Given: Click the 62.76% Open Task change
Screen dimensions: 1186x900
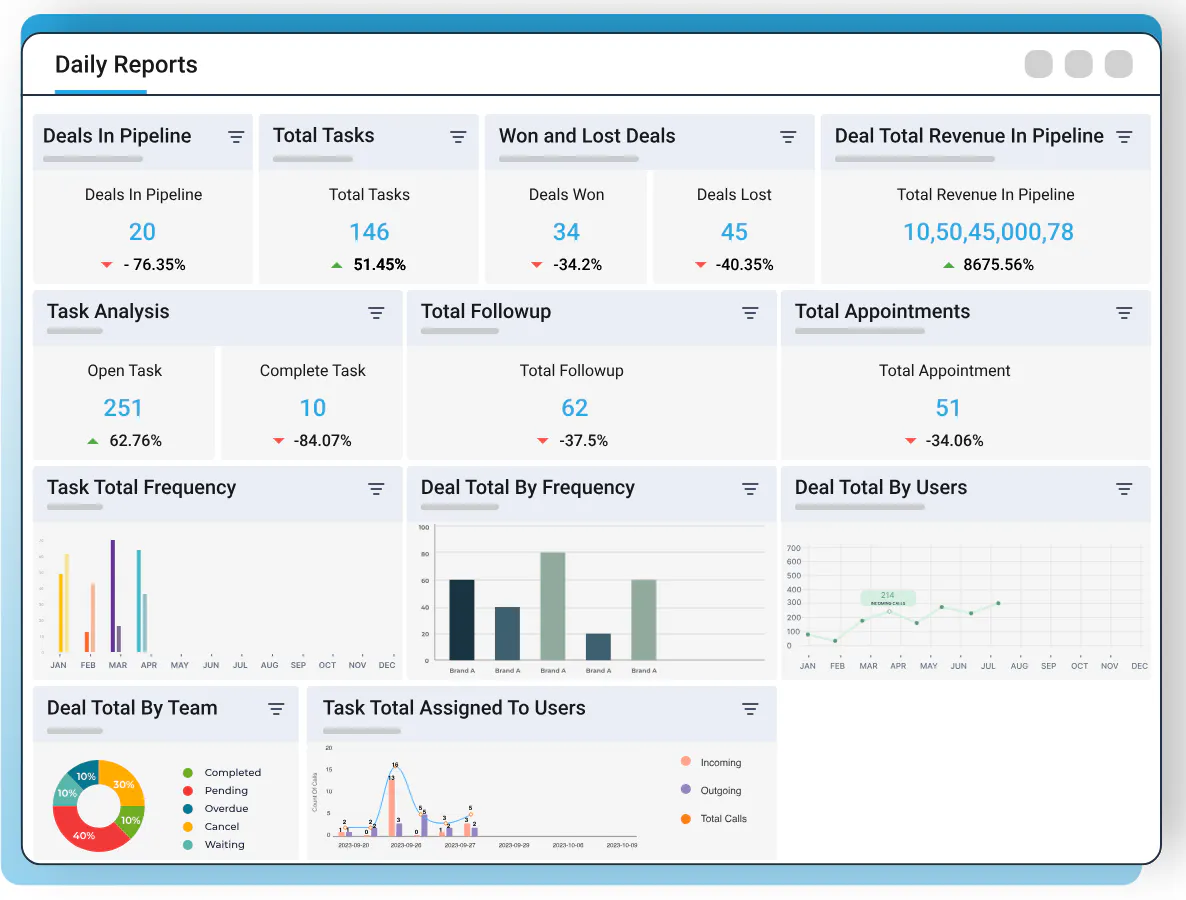Looking at the screenshot, I should pos(135,441).
